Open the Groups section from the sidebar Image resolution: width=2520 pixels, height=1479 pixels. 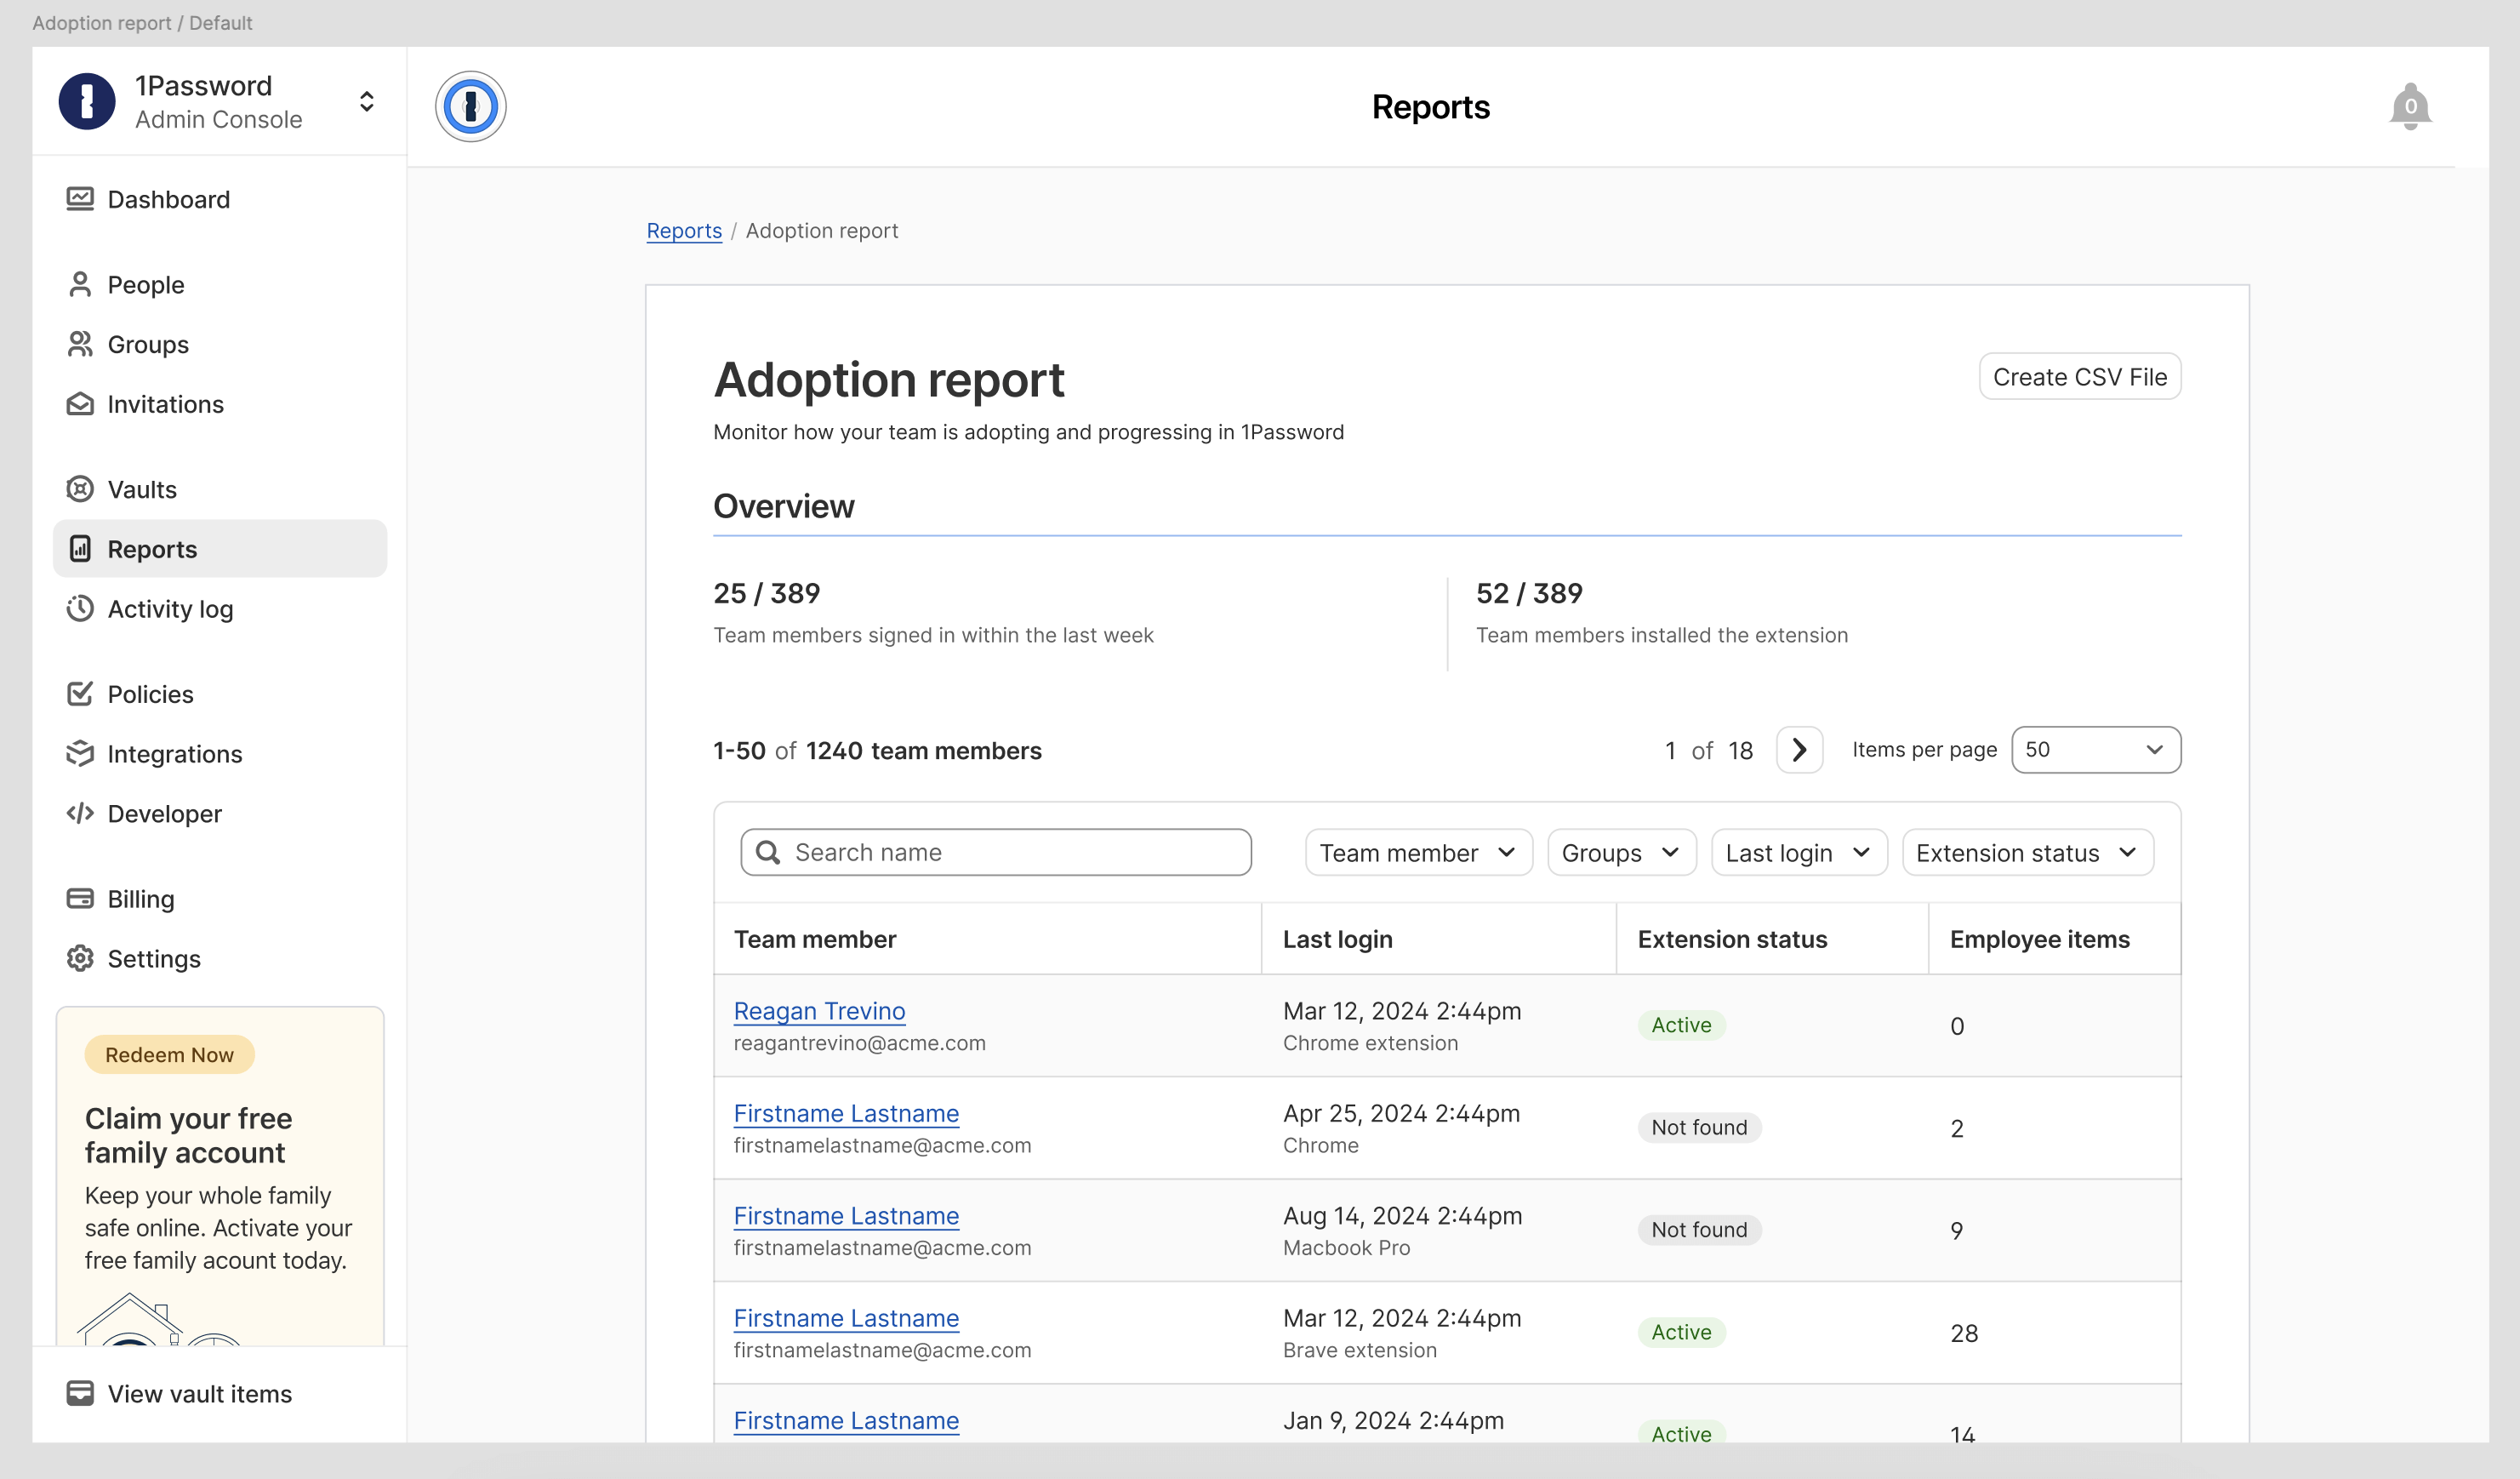coord(147,344)
